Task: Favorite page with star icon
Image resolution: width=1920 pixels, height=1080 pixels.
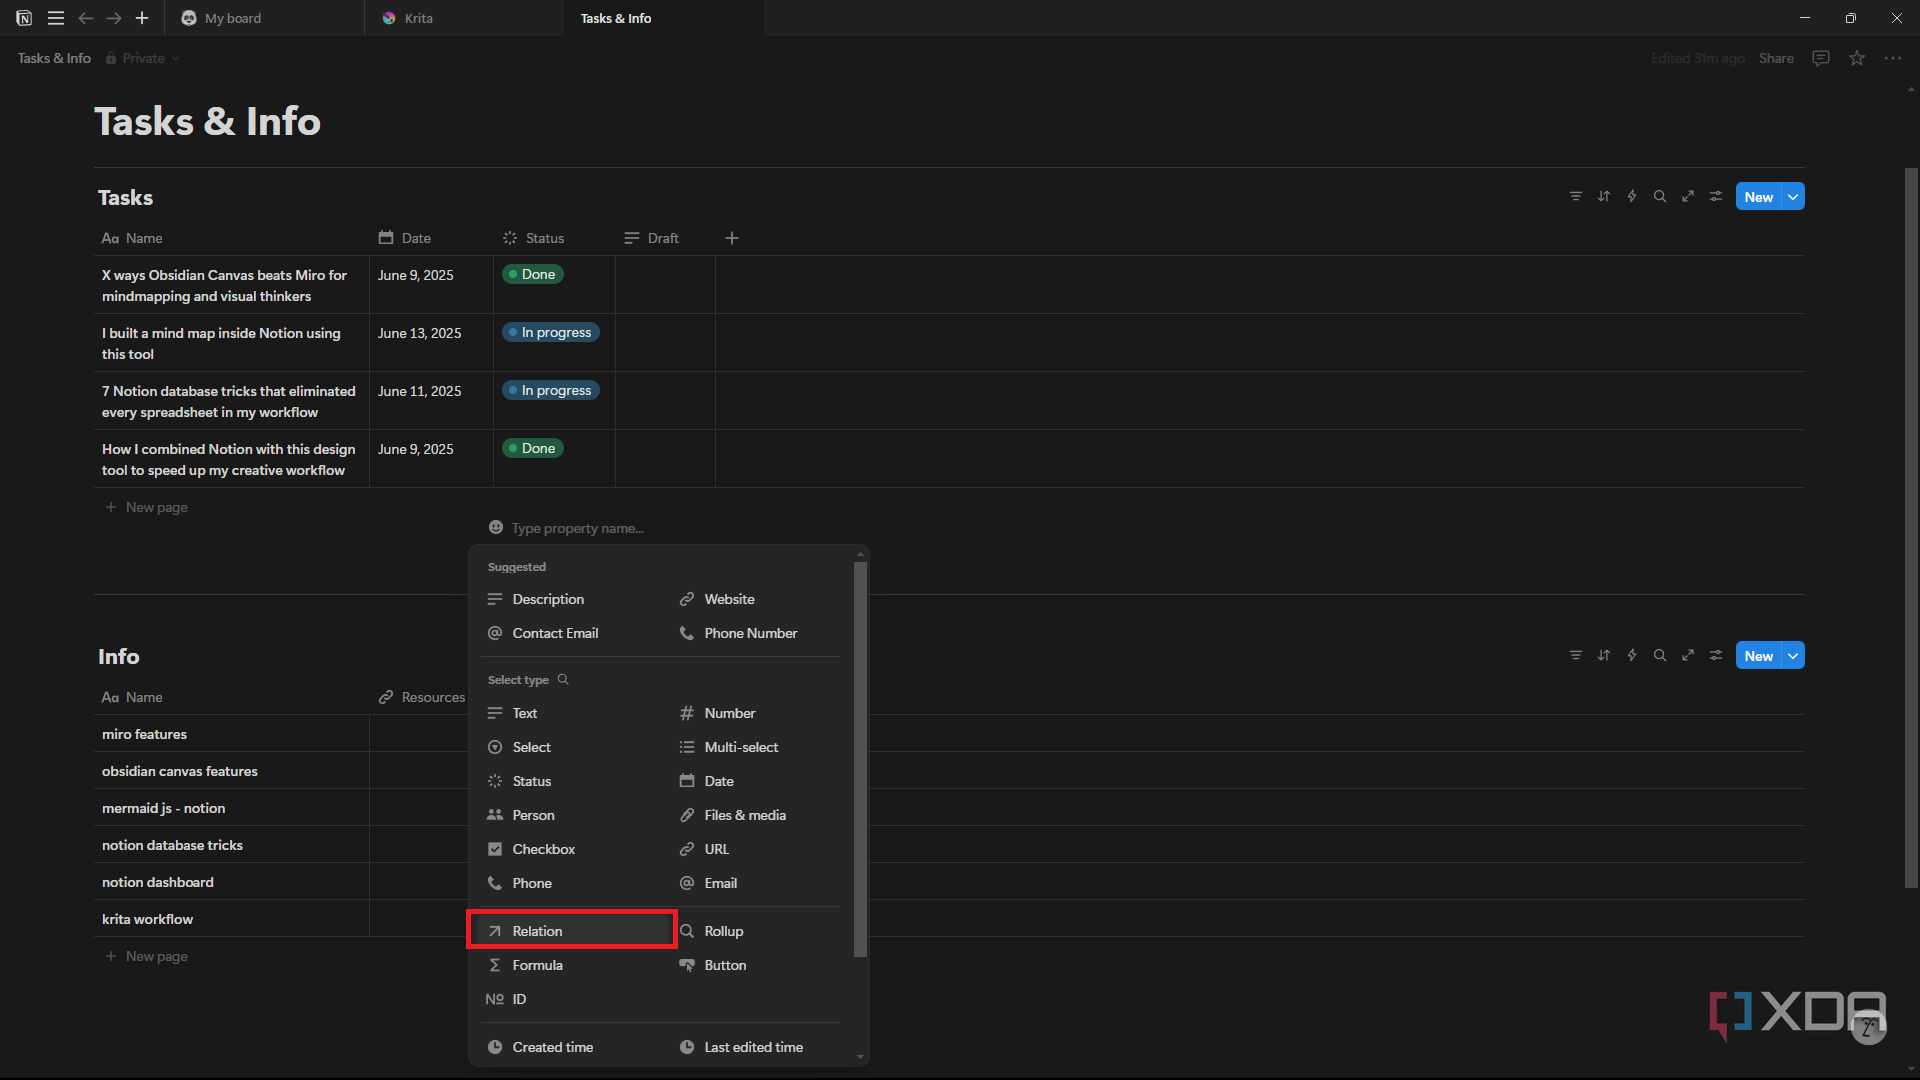Action: pyautogui.click(x=1856, y=58)
